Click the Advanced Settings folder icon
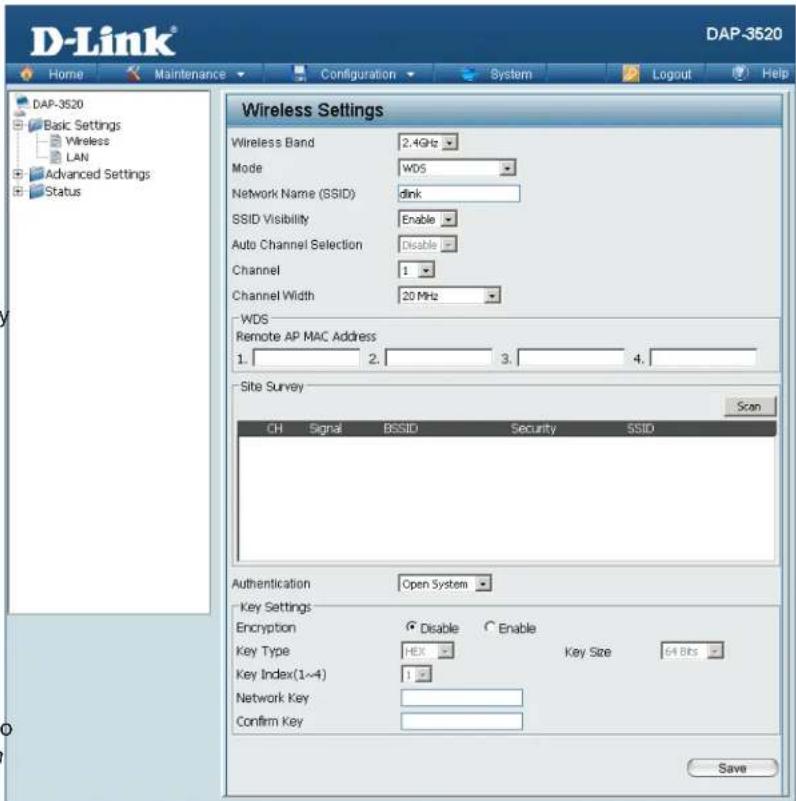The image size is (796, 801). pos(36,174)
